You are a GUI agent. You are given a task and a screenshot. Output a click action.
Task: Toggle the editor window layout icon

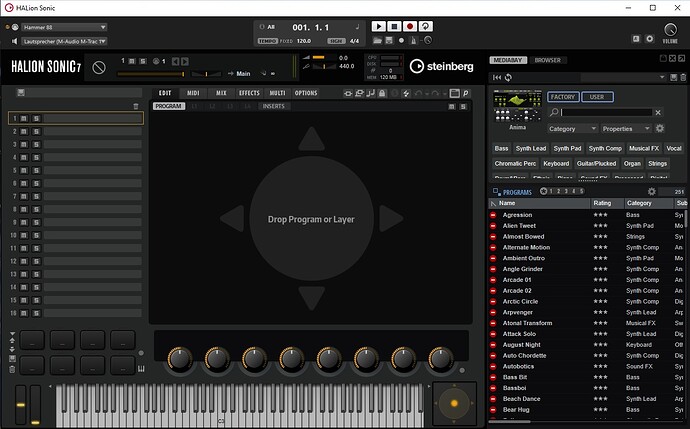click(455, 93)
